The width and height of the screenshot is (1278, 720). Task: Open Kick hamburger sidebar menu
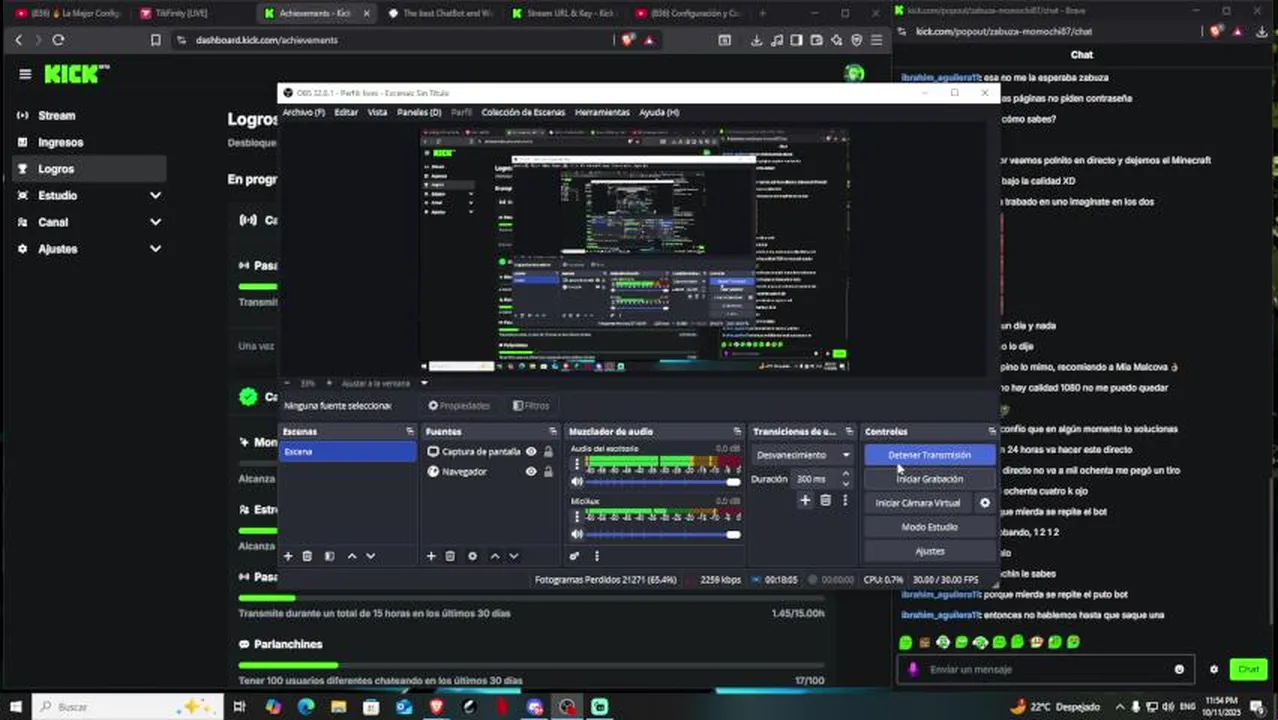pyautogui.click(x=25, y=74)
